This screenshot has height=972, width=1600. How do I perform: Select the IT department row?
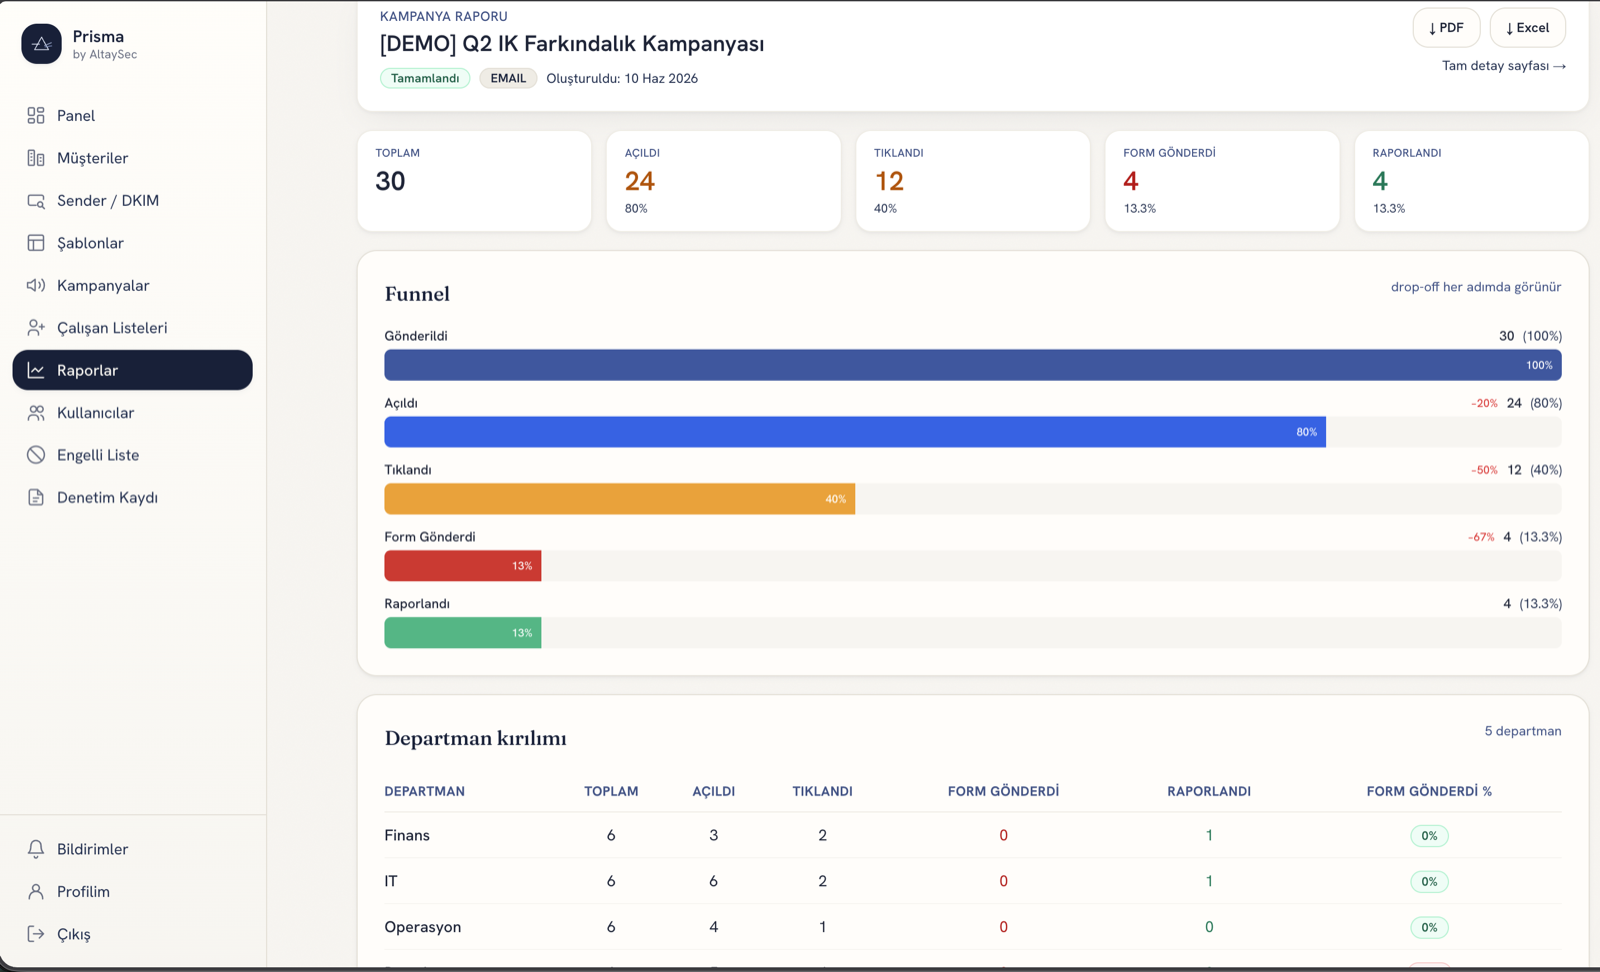click(x=973, y=881)
